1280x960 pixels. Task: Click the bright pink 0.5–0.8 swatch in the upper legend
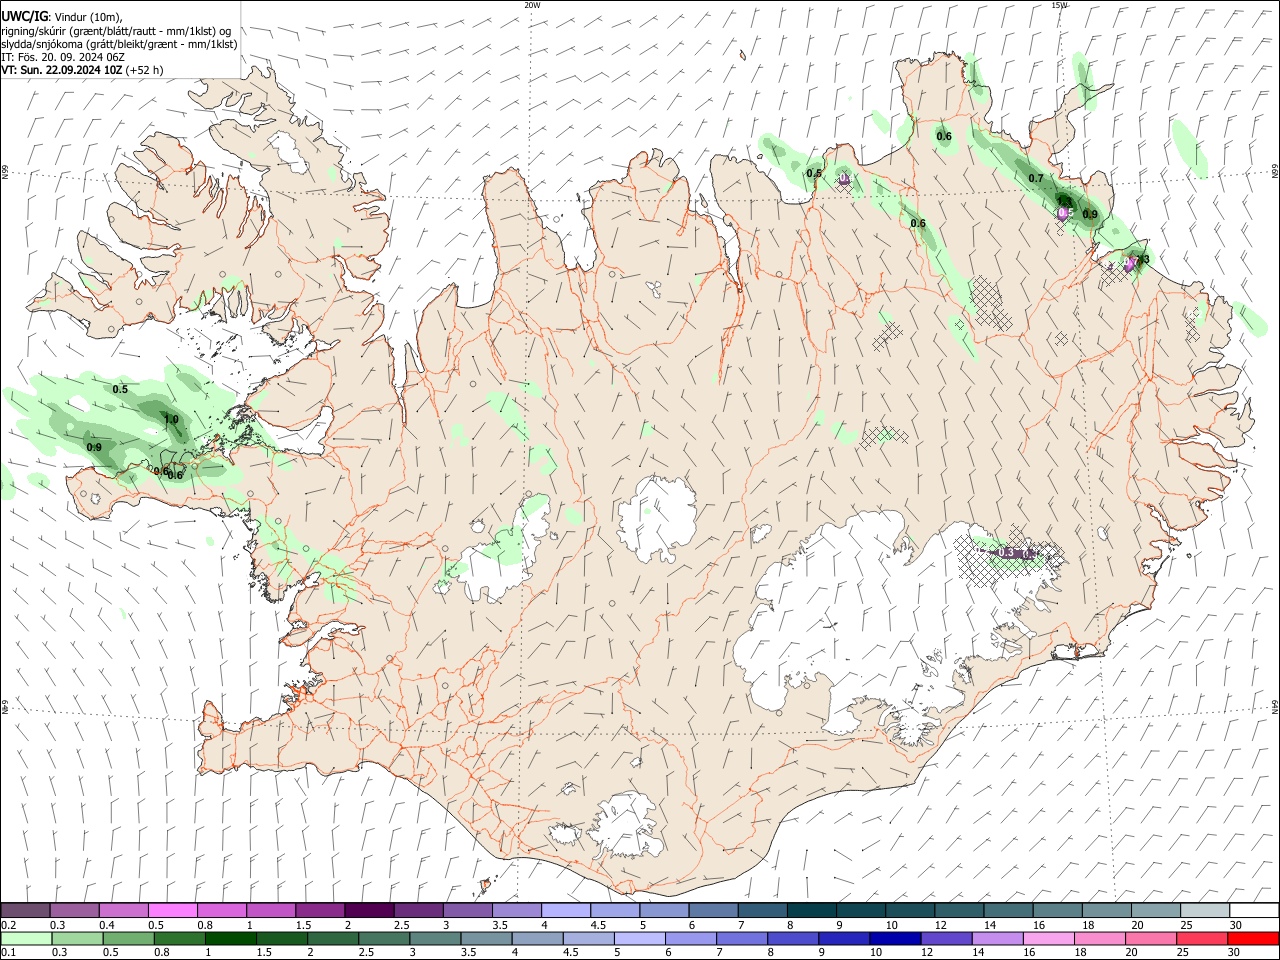tap(172, 911)
